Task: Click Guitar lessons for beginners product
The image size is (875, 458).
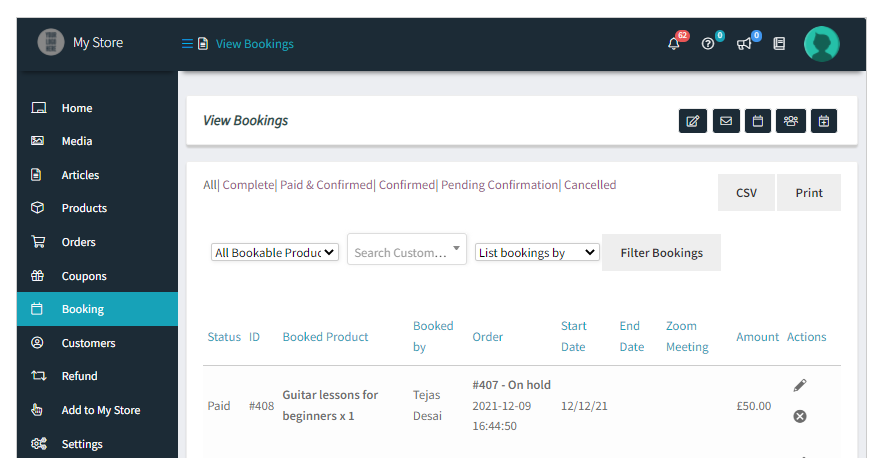Action: 330,405
